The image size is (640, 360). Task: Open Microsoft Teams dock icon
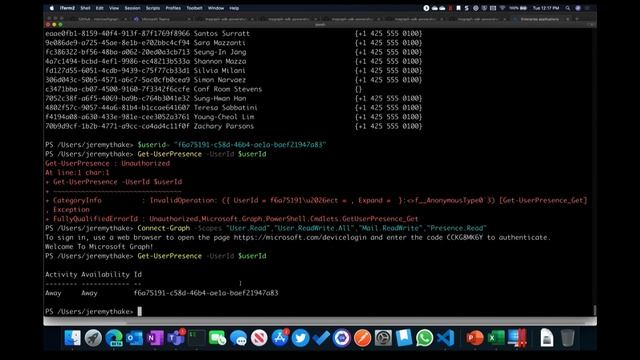176,338
